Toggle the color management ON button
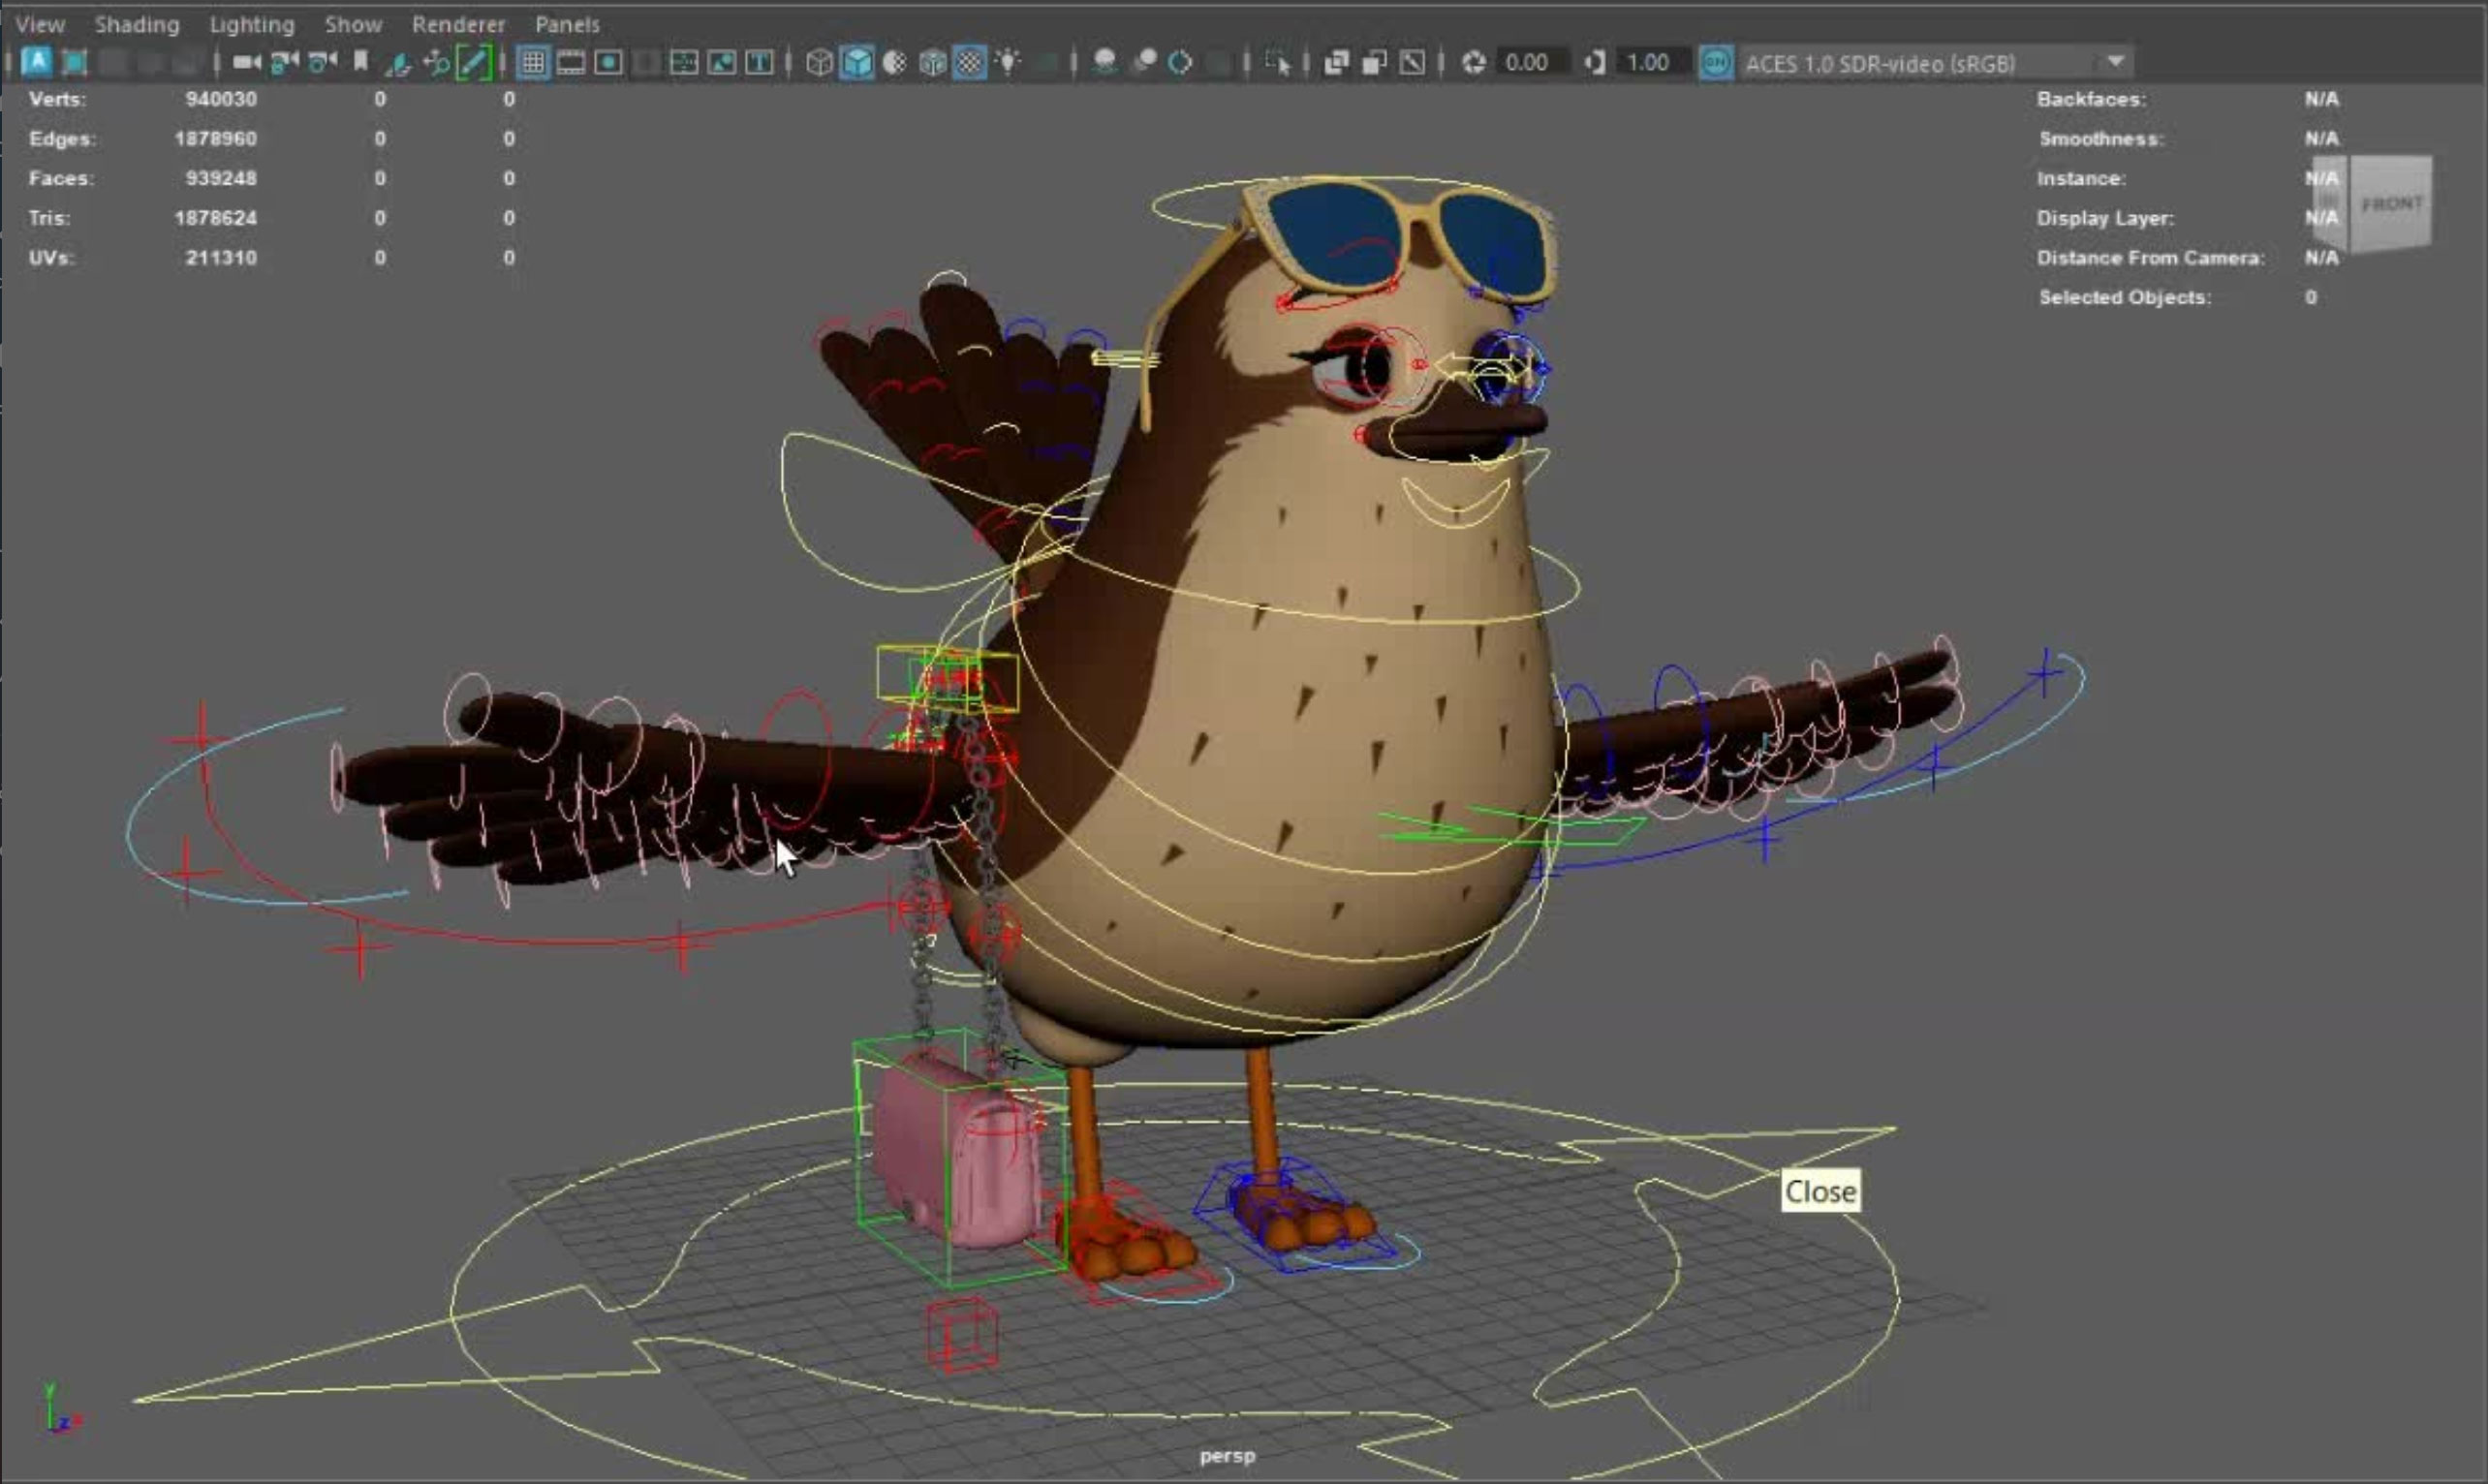2488x1484 pixels. pyautogui.click(x=1716, y=62)
